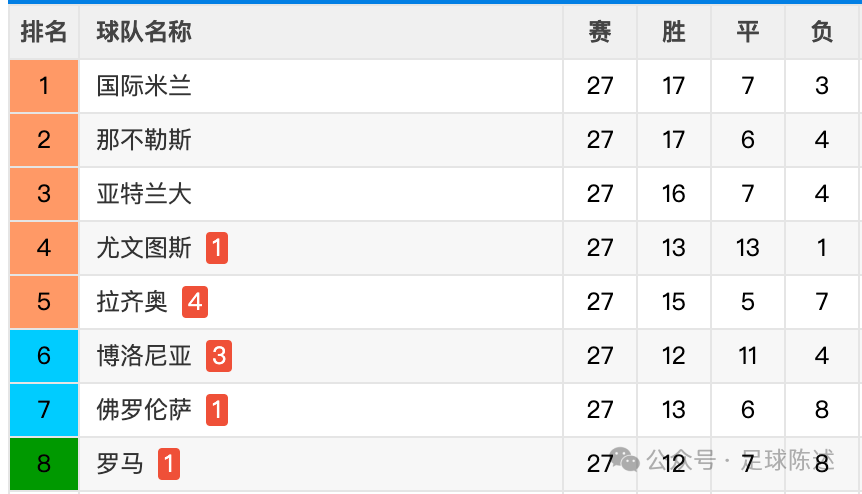862x494 pixels.
Task: Click the red 3 badge beside 博洛尼亚
Action: click(219, 356)
